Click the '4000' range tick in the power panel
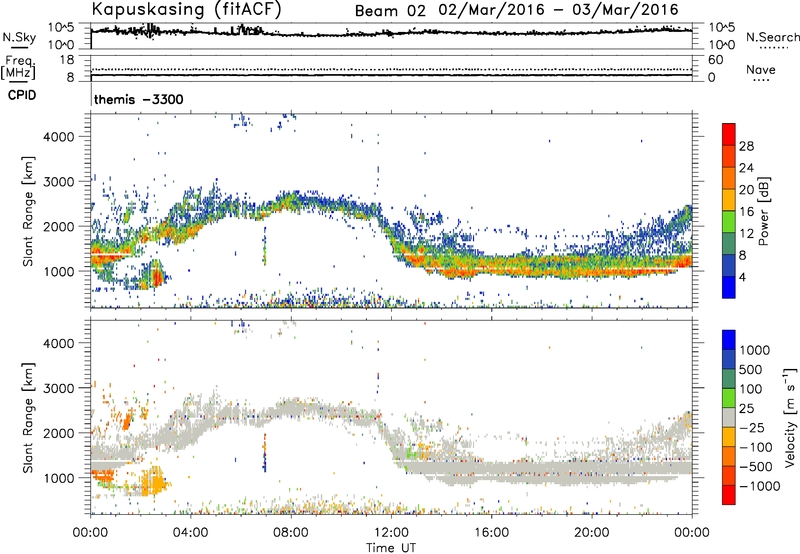 pos(59,137)
